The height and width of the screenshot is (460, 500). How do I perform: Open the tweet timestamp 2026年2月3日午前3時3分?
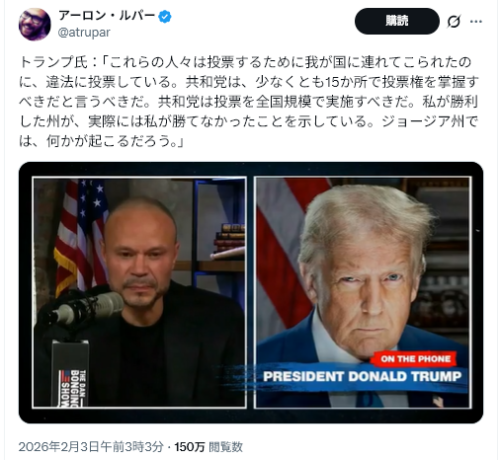pos(91,447)
